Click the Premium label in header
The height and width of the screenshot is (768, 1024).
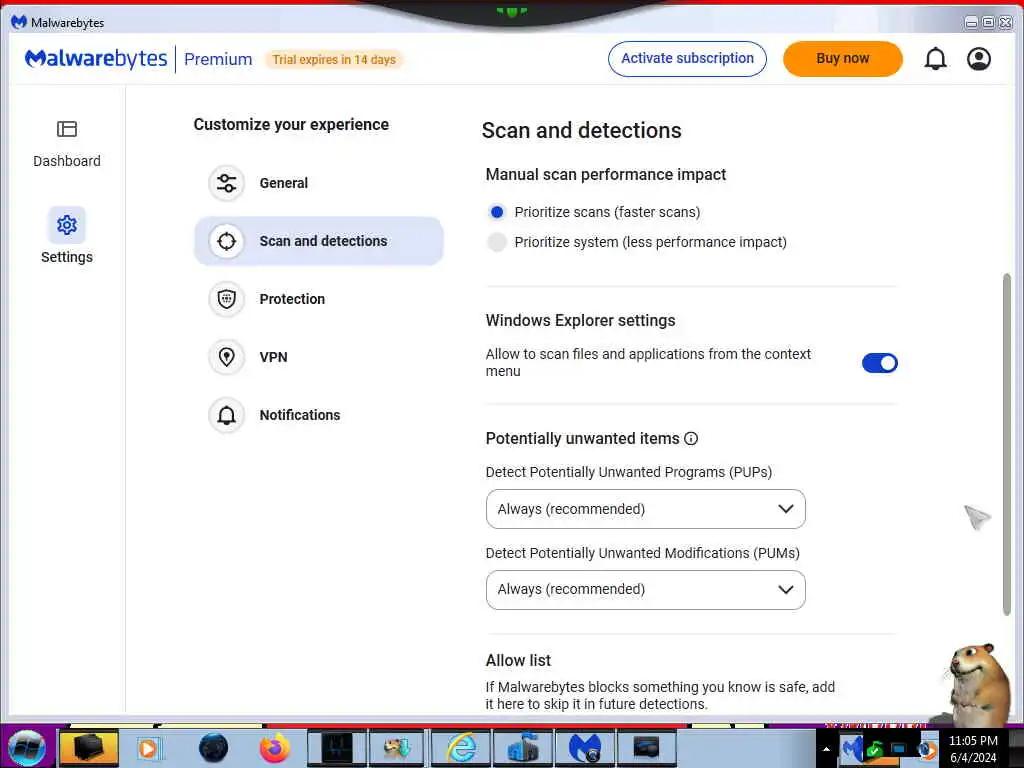(218, 59)
